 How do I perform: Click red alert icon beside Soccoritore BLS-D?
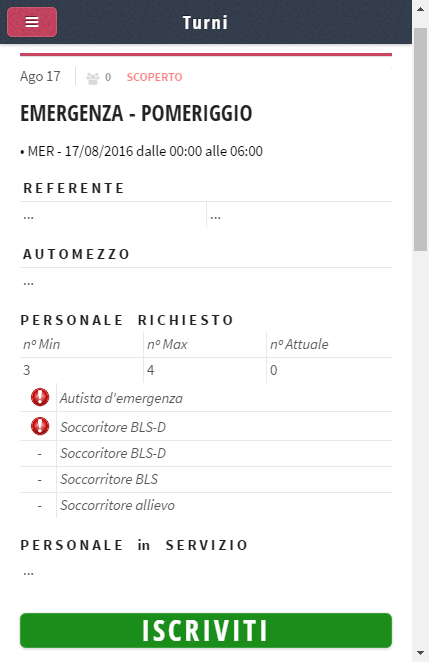pyautogui.click(x=40, y=426)
